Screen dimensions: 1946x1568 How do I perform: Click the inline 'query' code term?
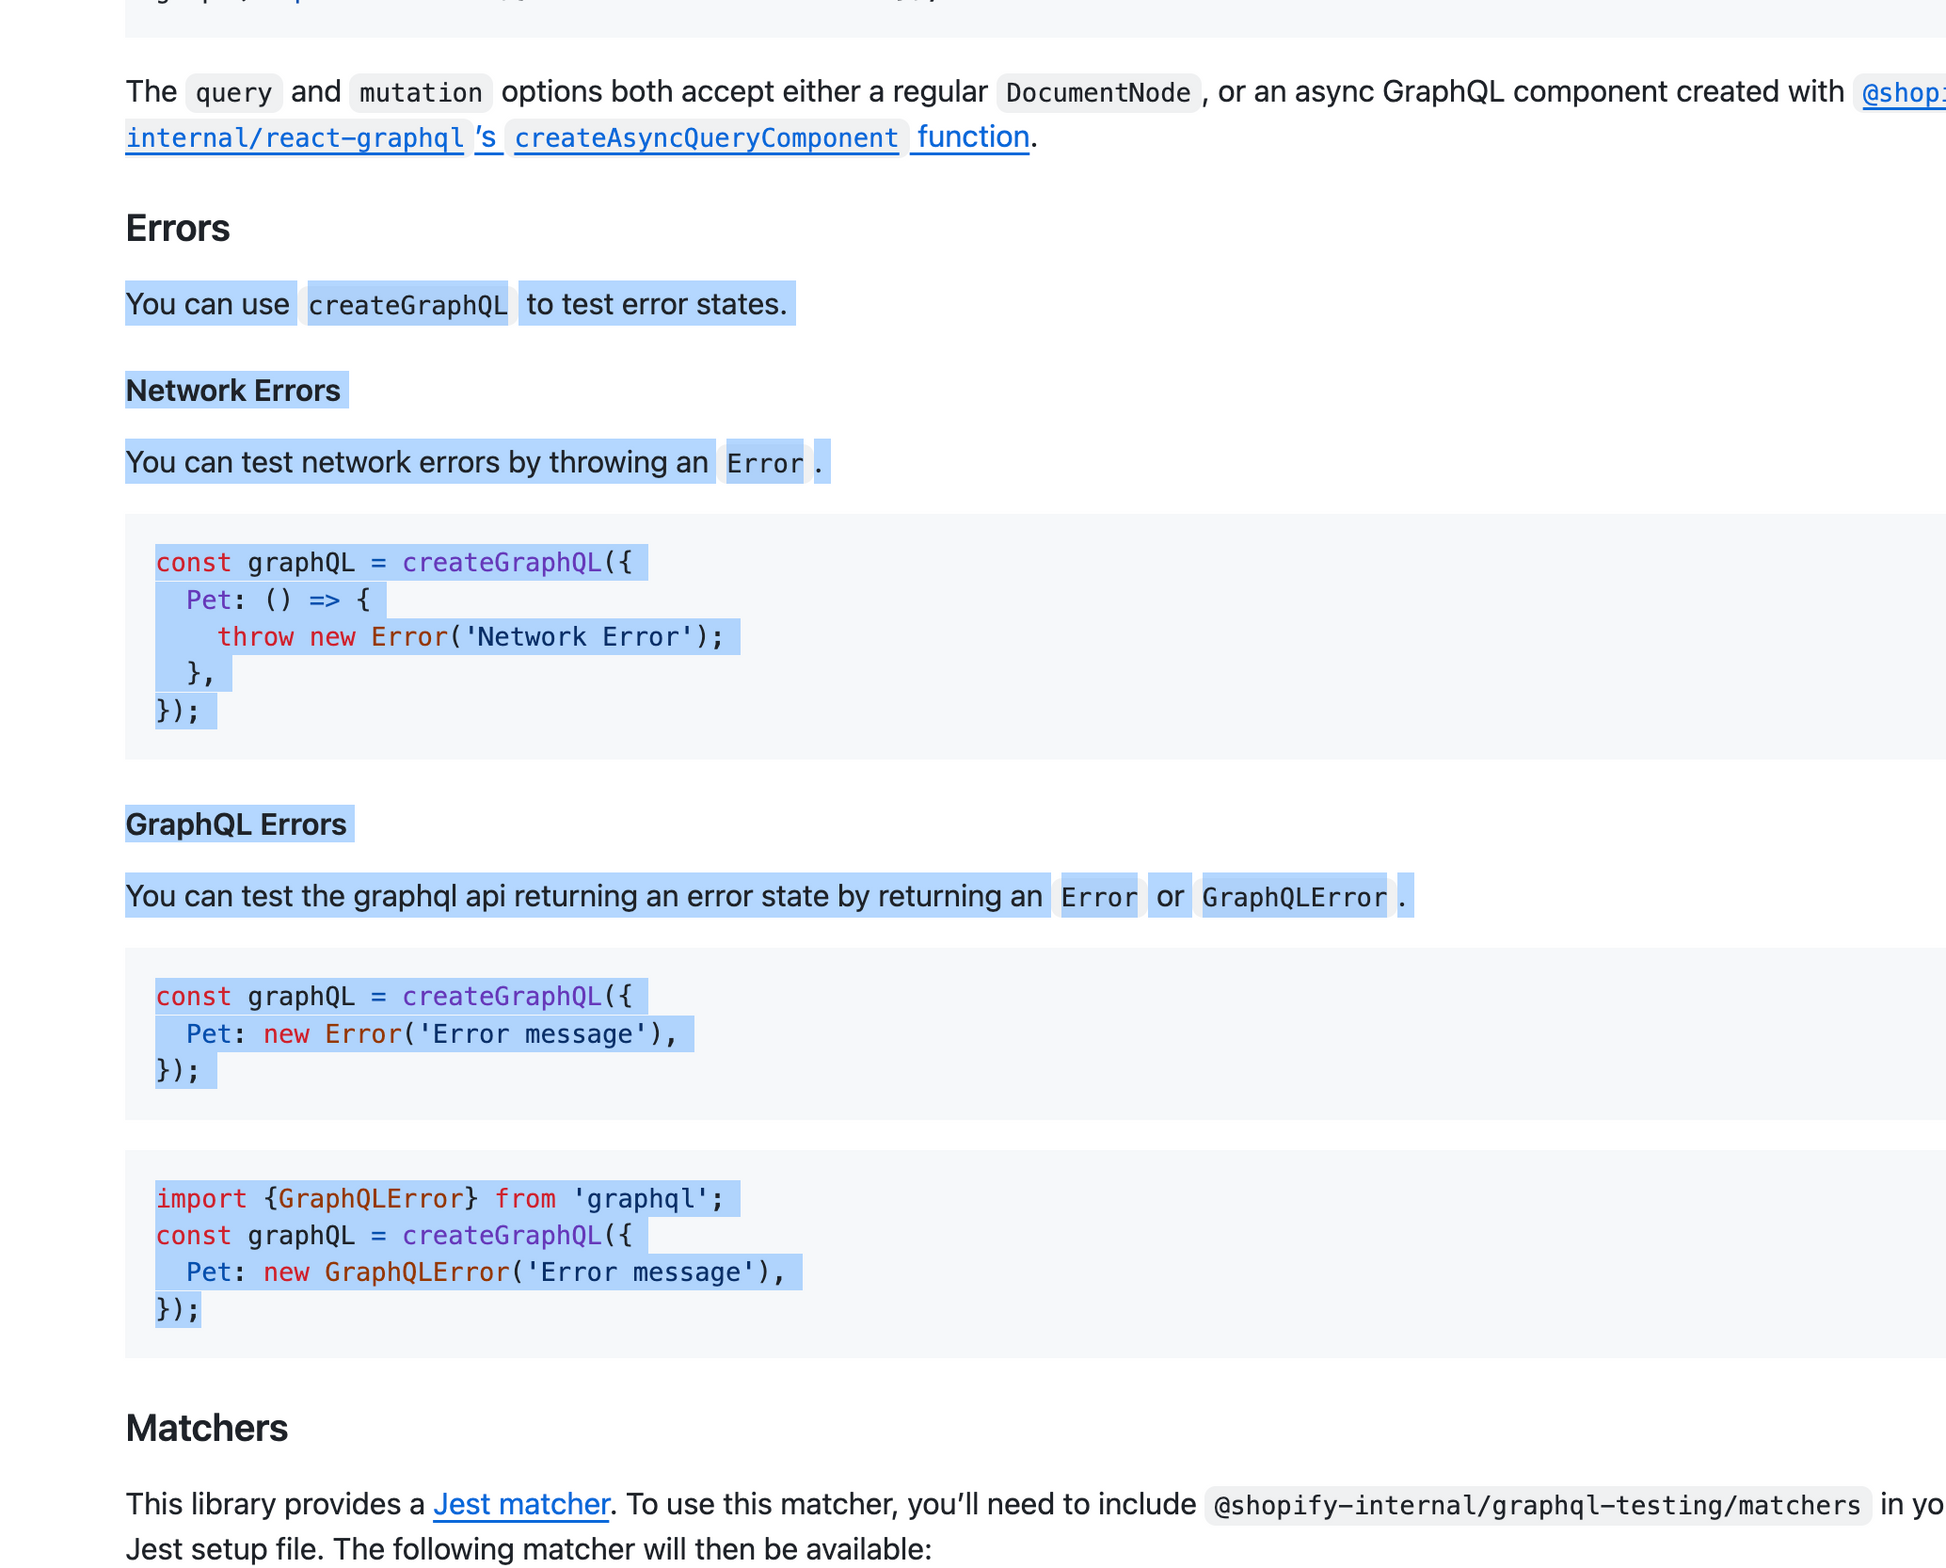(x=234, y=93)
